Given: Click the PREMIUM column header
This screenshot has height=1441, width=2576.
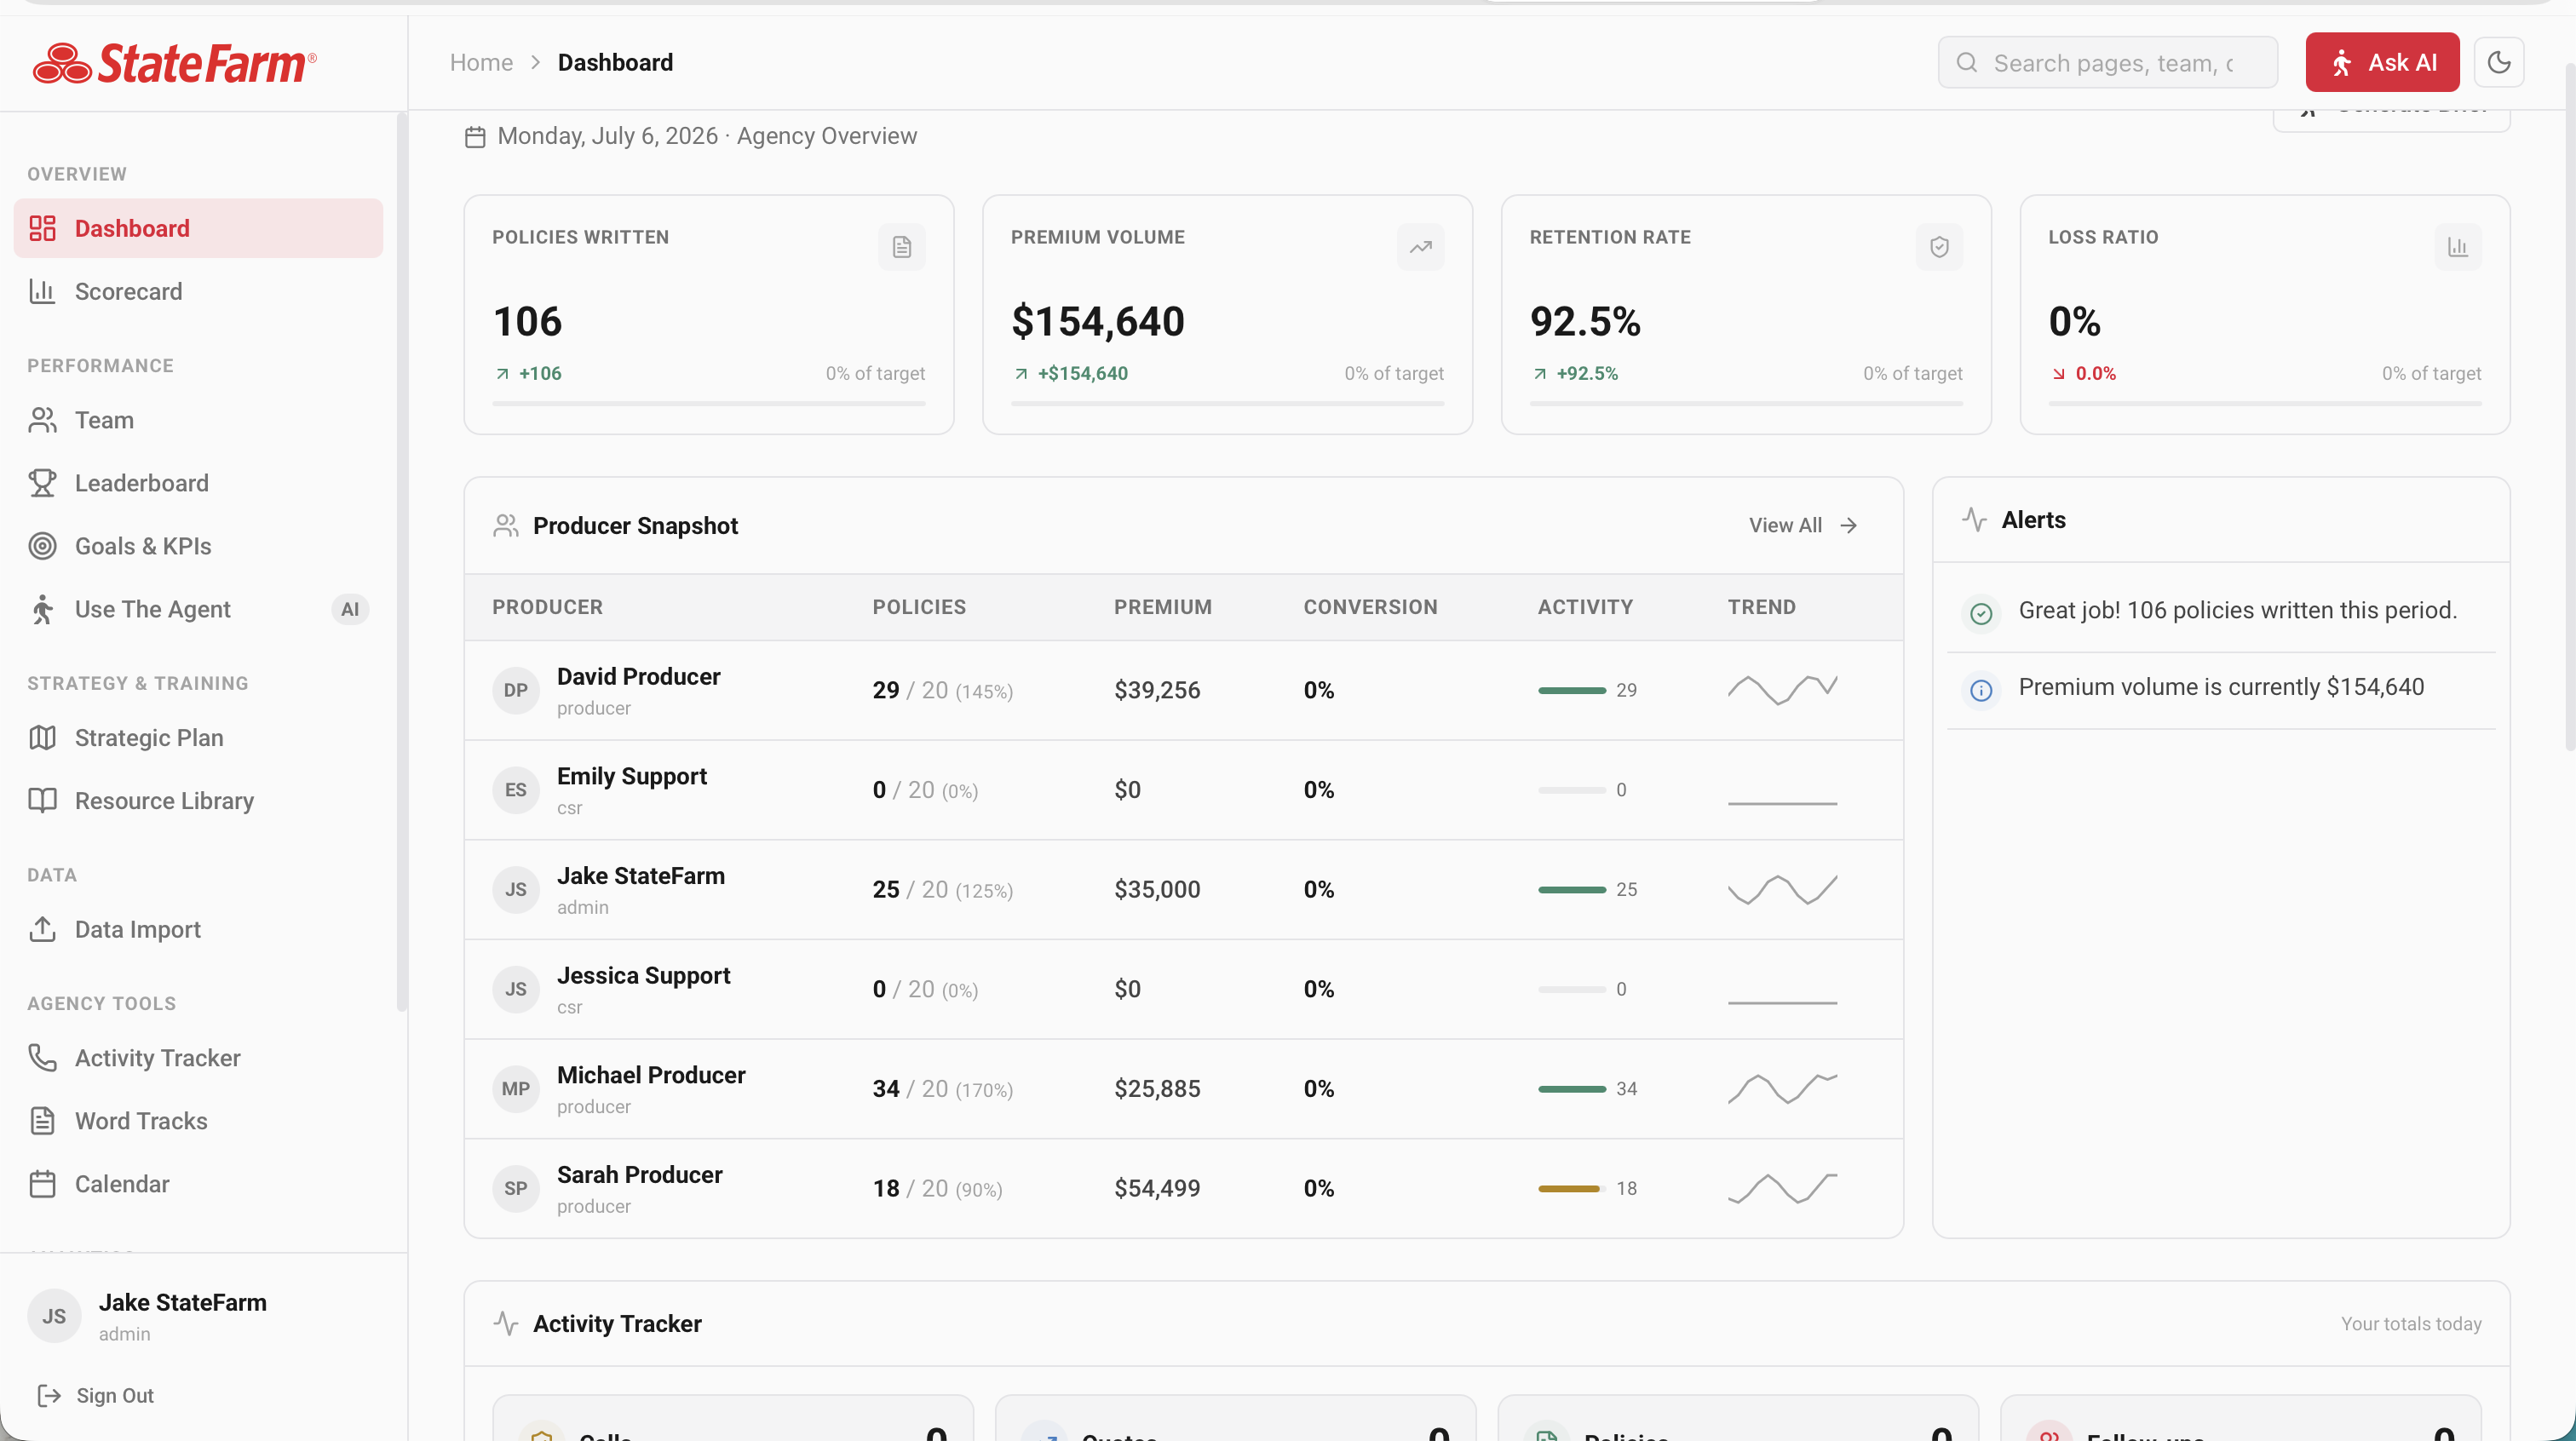Looking at the screenshot, I should point(1163,607).
